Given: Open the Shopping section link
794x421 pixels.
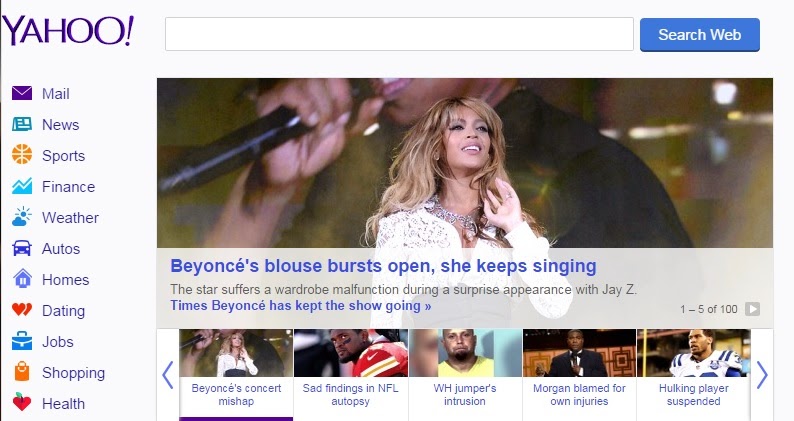Looking at the screenshot, I should click(x=73, y=373).
